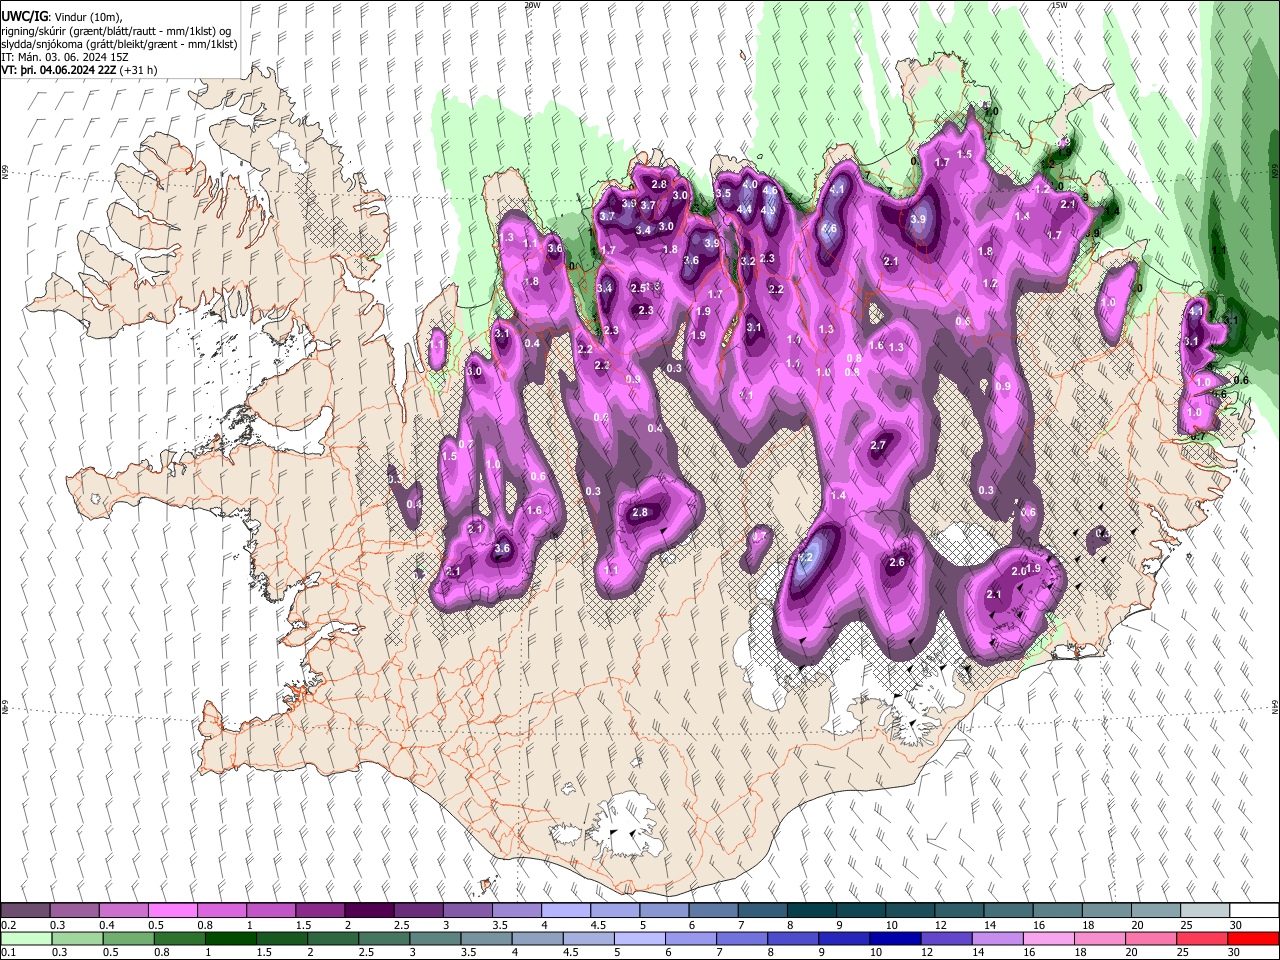The width and height of the screenshot is (1280, 960).
Task: Select the red 30 swatch in rain legend row
Action: tap(1253, 938)
